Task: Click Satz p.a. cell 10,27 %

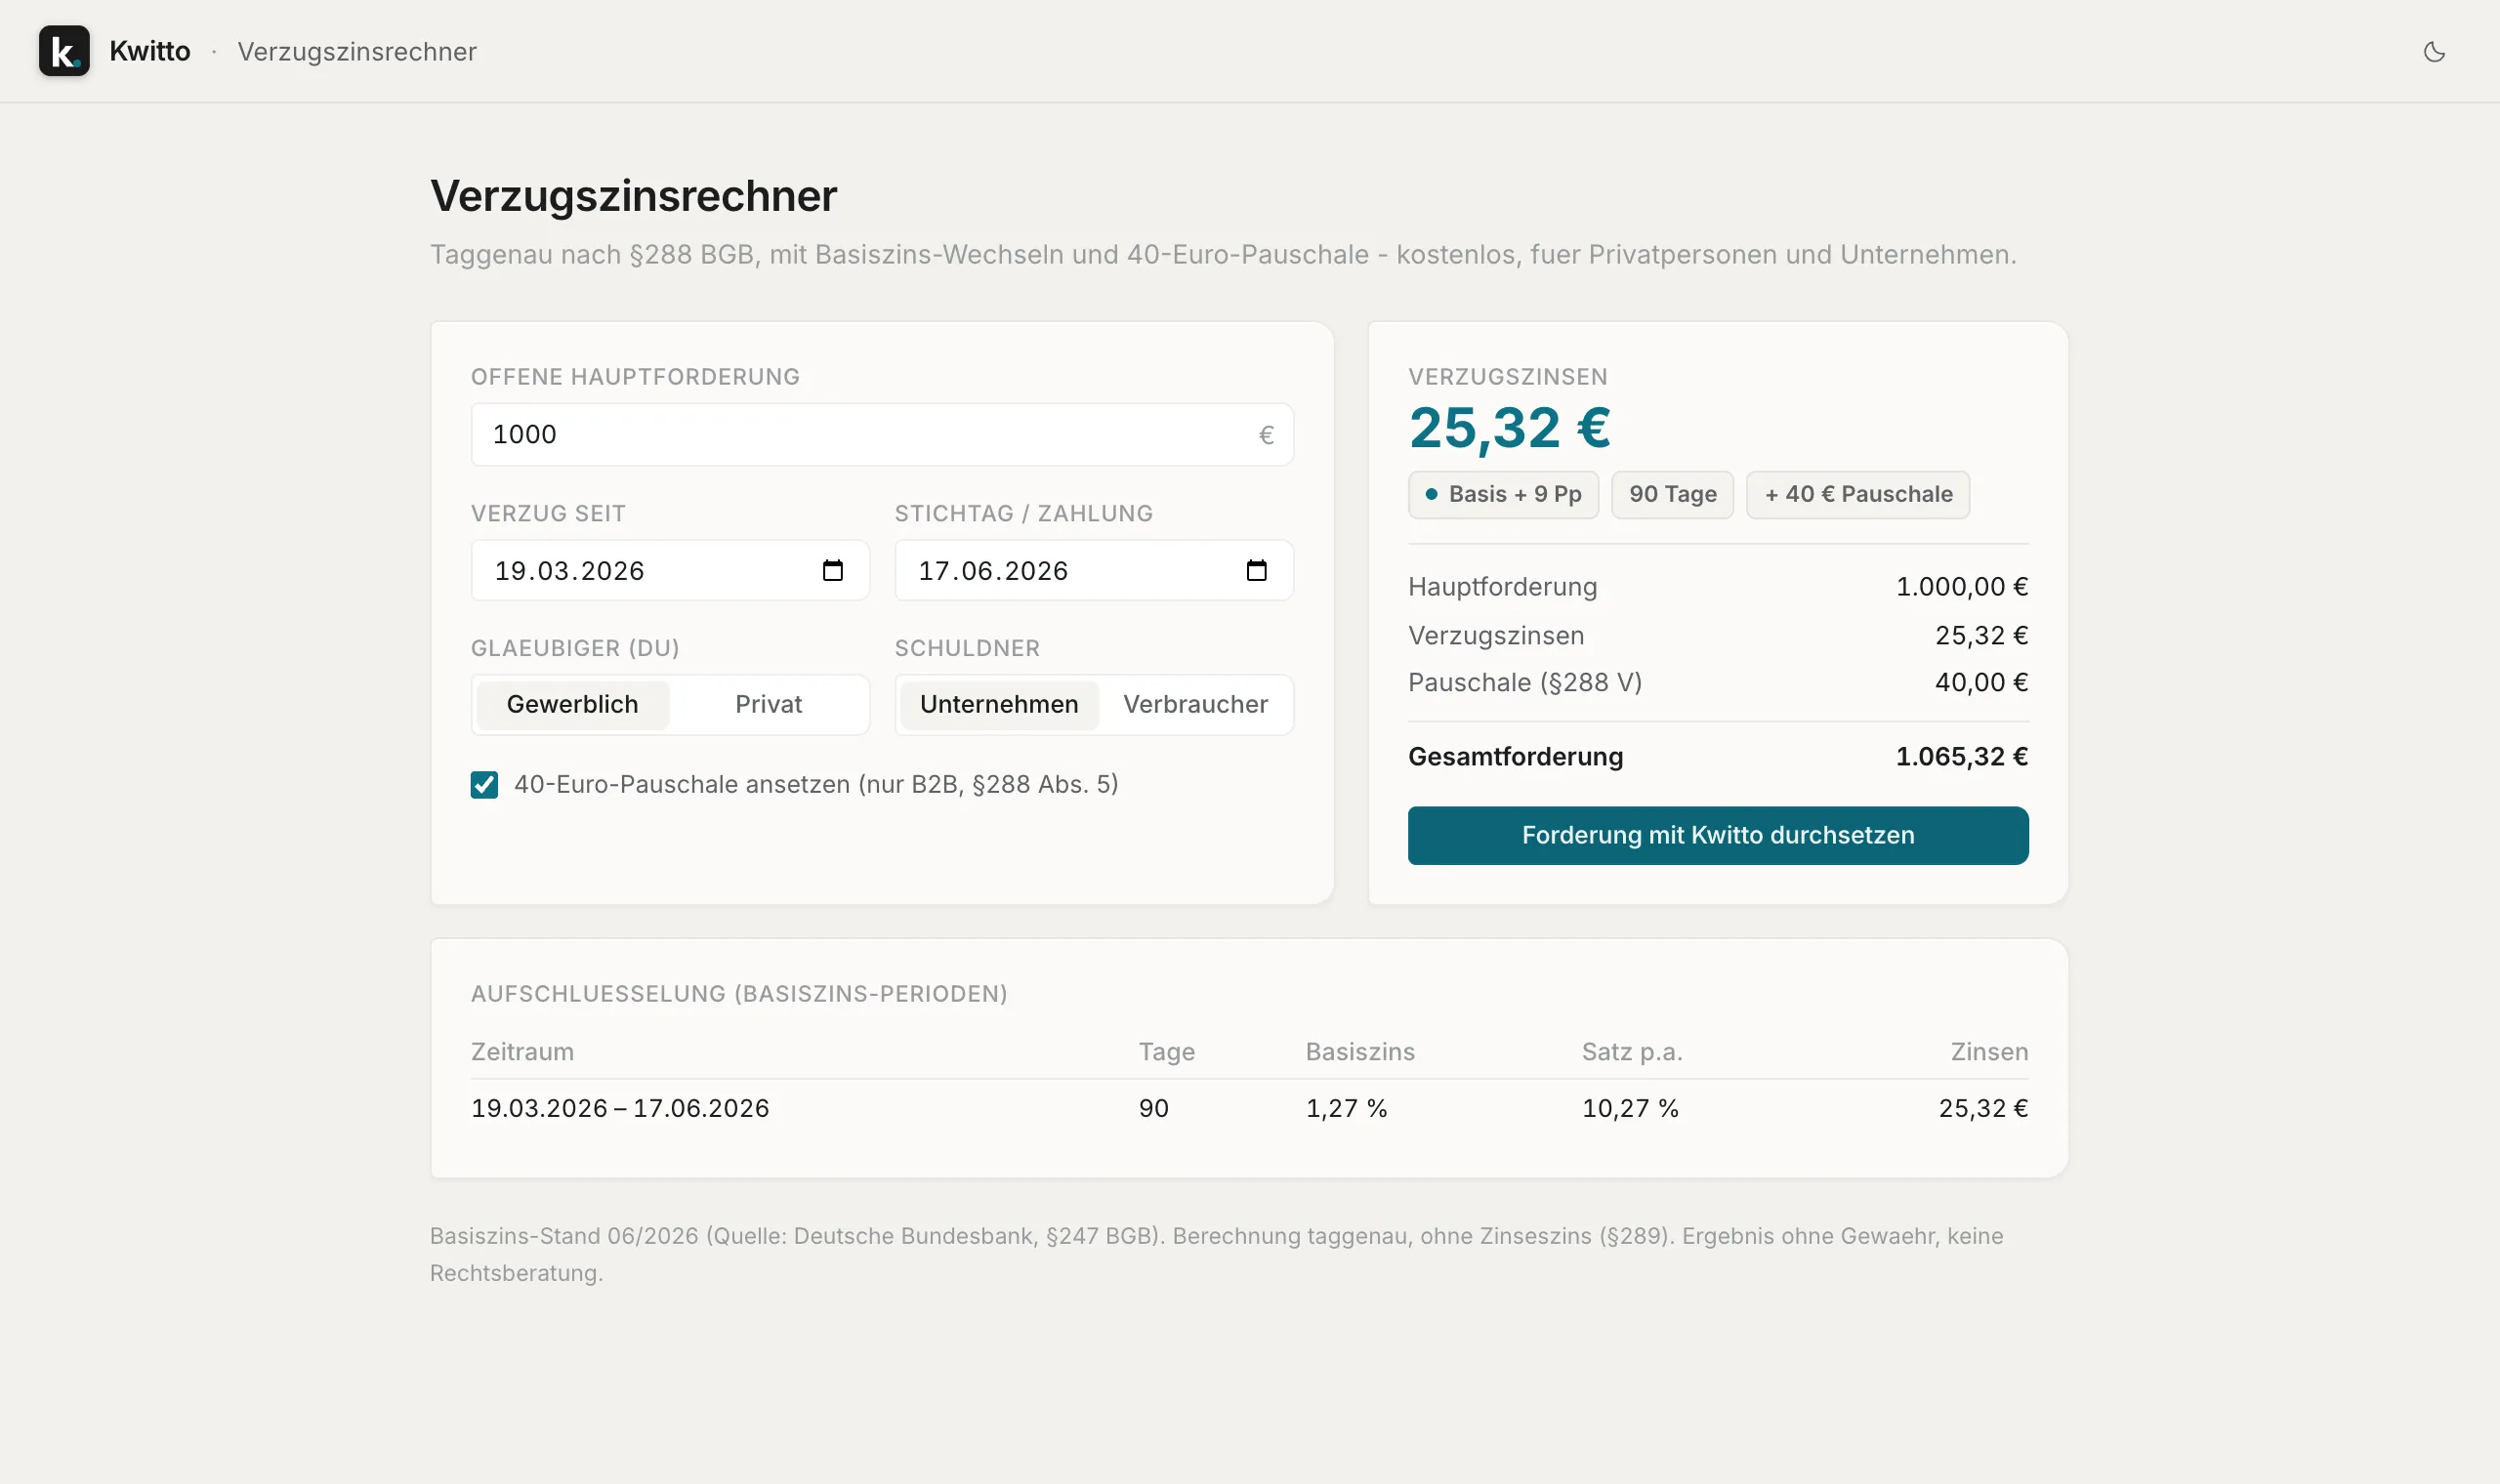Action: (x=1630, y=1108)
